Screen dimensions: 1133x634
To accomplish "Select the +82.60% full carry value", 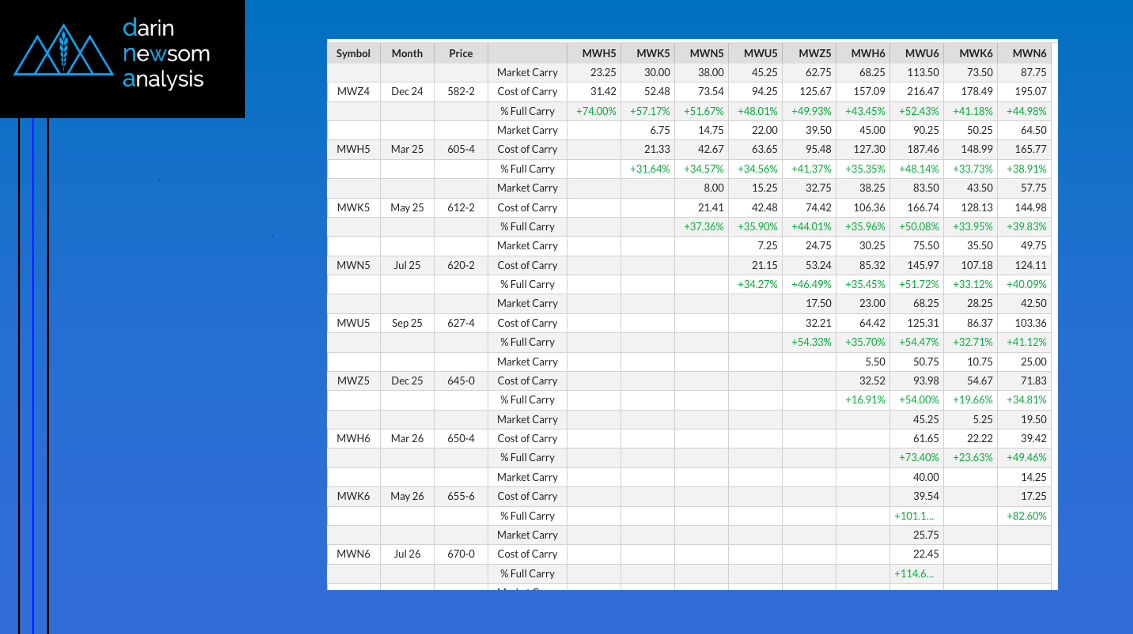I will (x=1026, y=516).
